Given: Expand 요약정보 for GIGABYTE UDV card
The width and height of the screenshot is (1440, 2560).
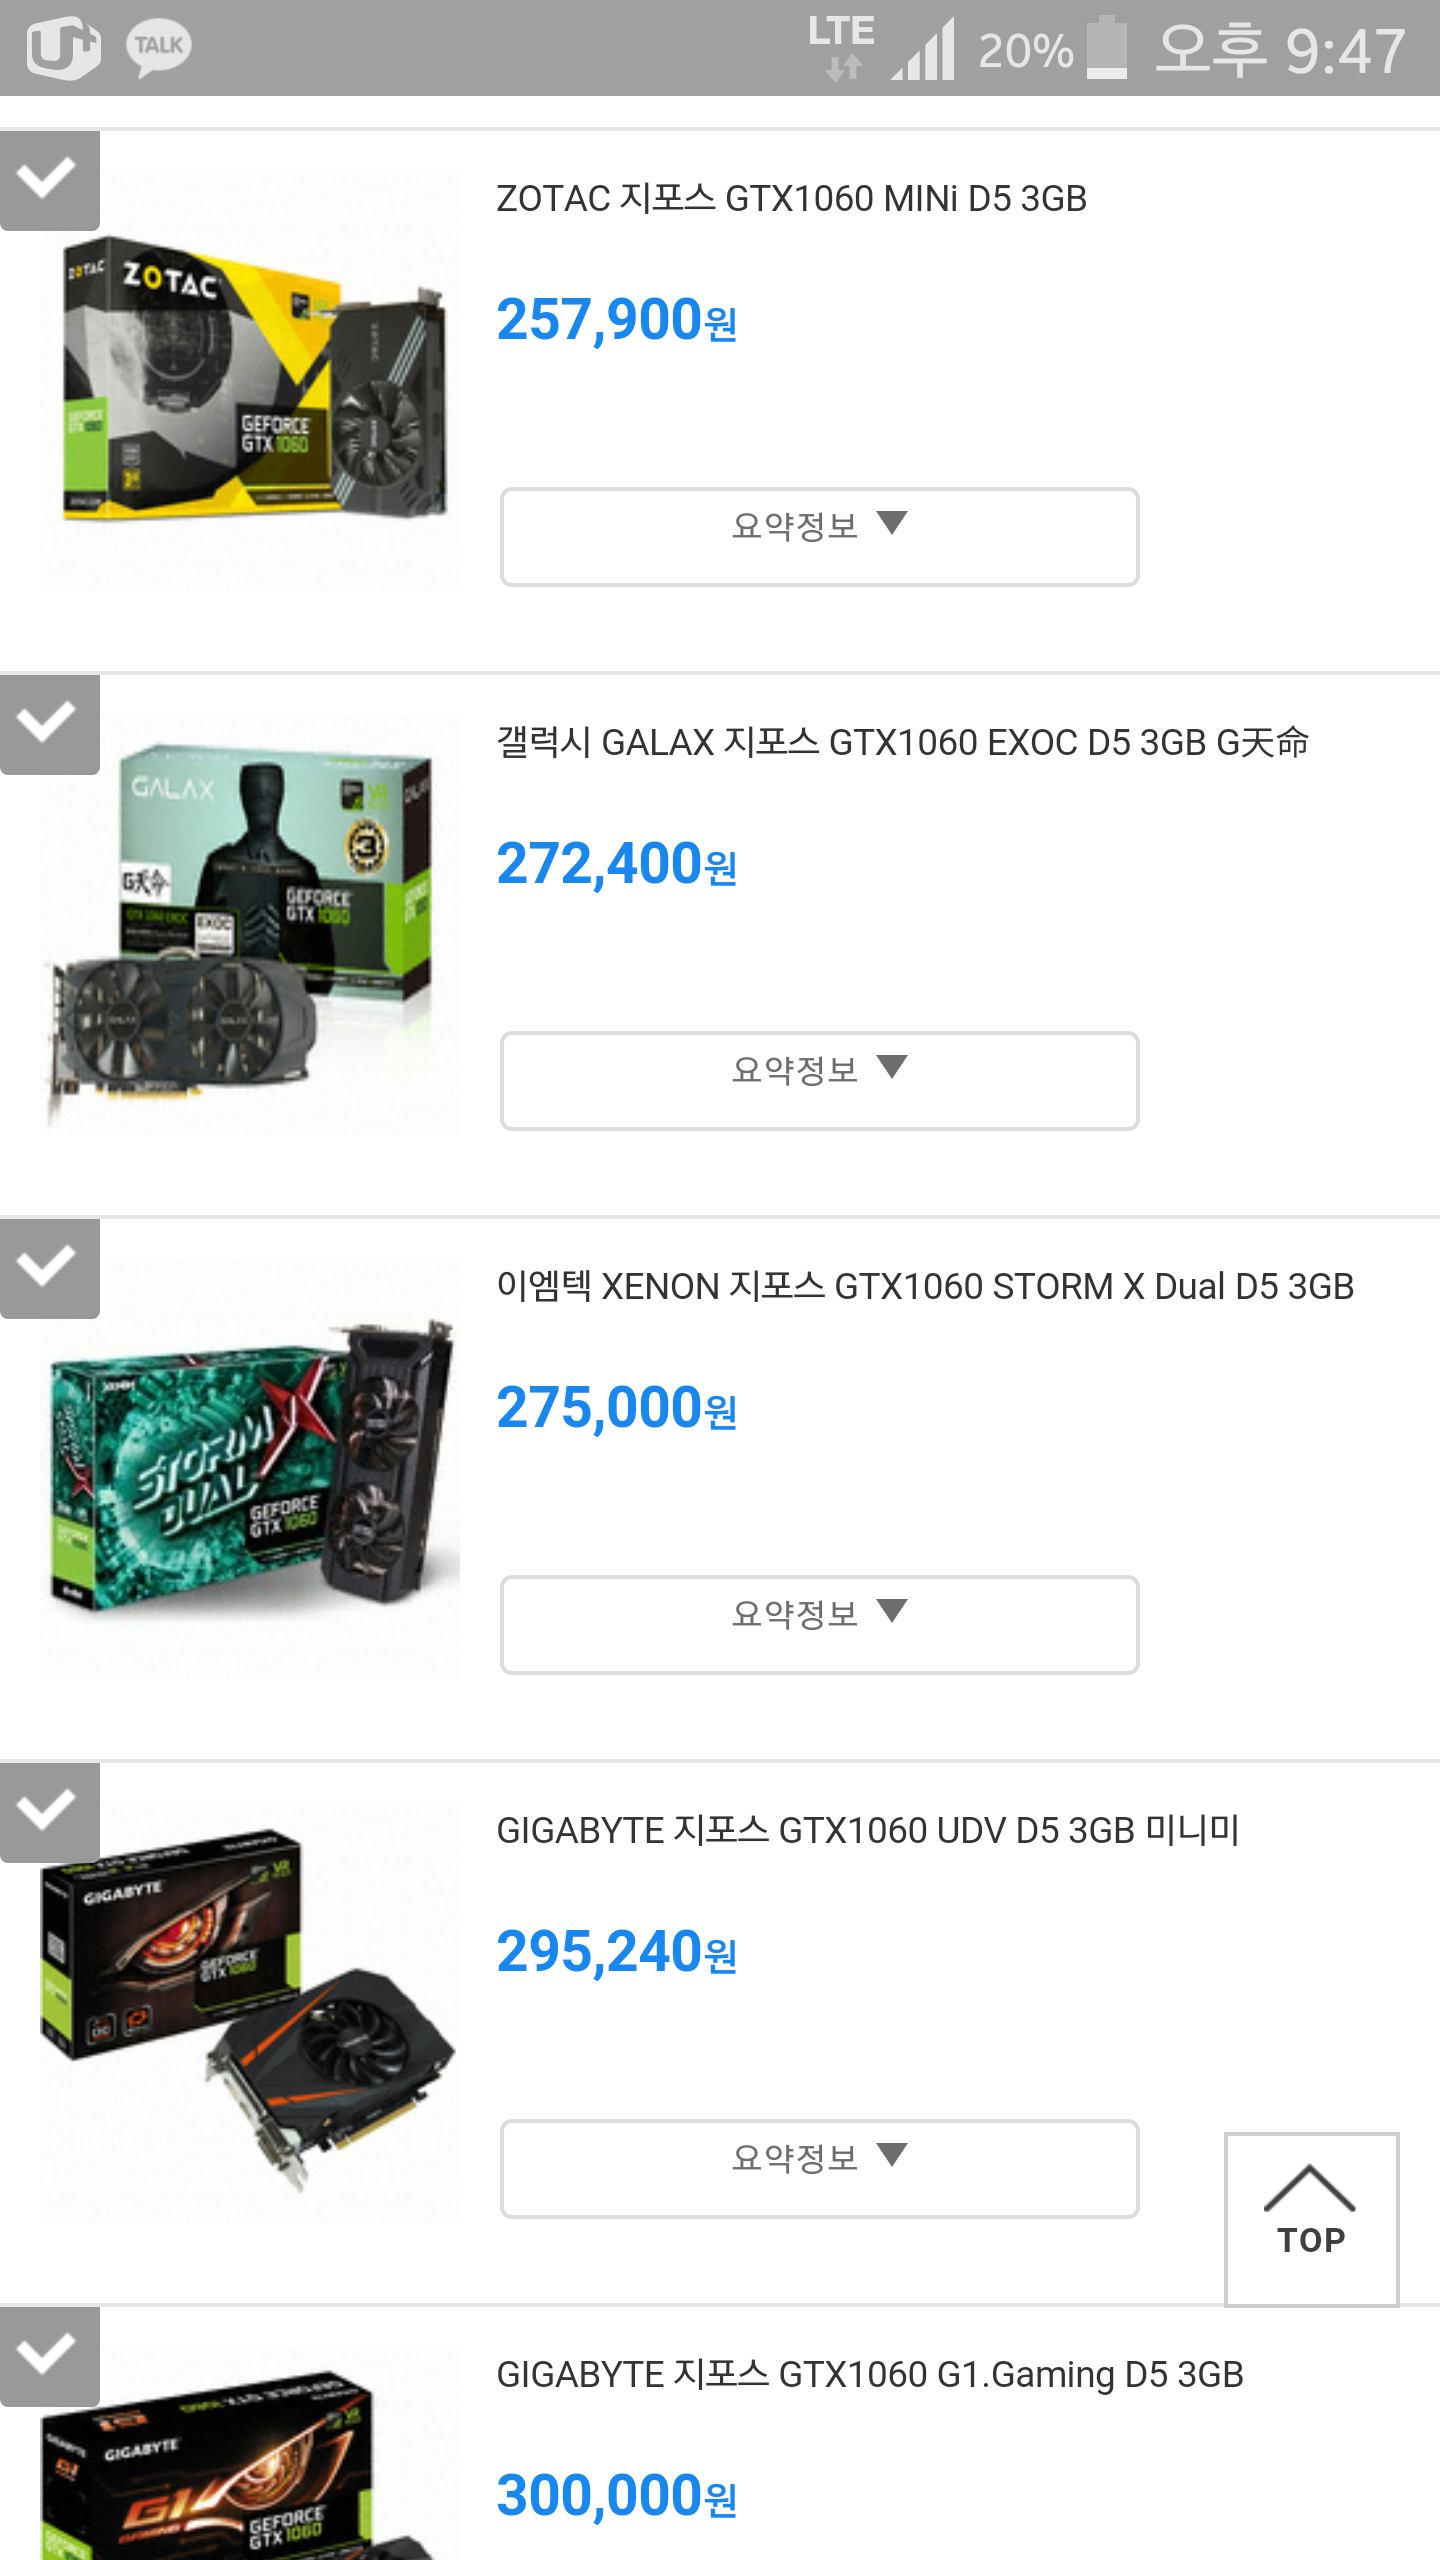Looking at the screenshot, I should [819, 2168].
